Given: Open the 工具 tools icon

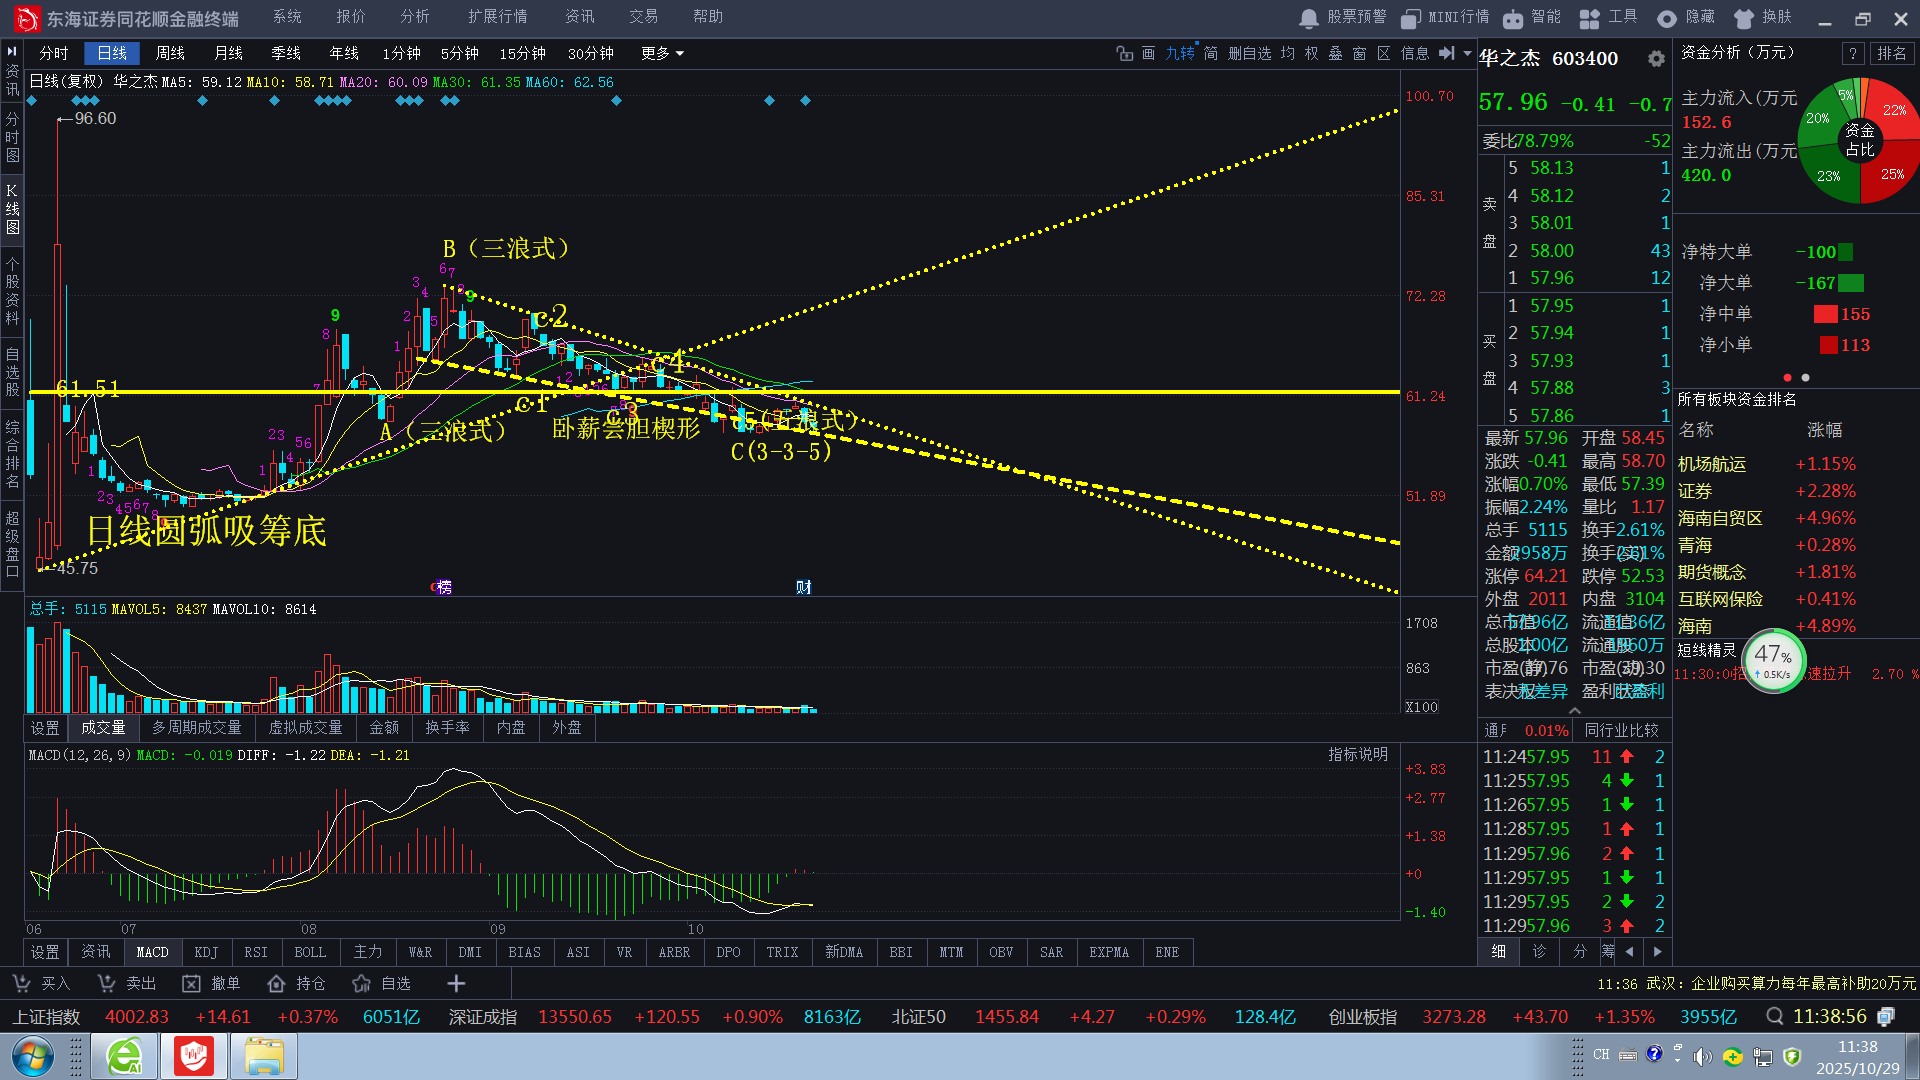Looking at the screenshot, I should (x=1589, y=18).
